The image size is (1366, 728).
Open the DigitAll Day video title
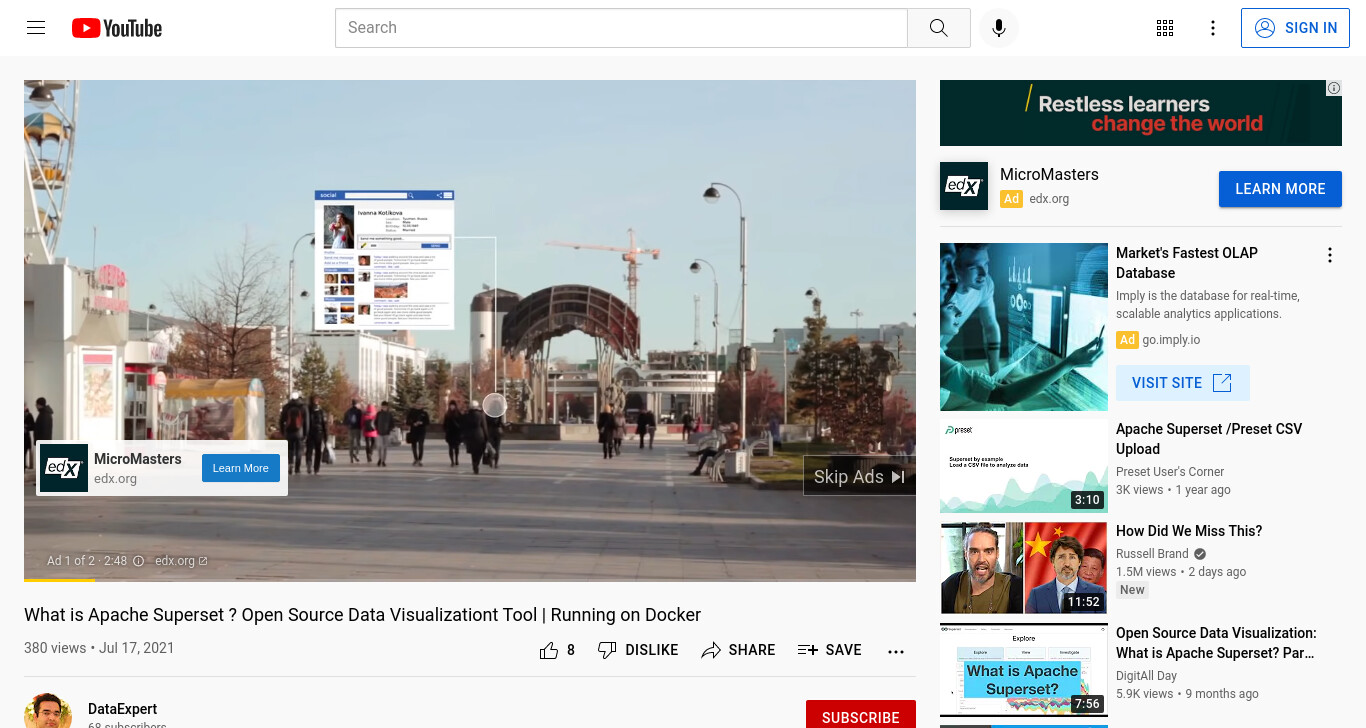click(1216, 643)
